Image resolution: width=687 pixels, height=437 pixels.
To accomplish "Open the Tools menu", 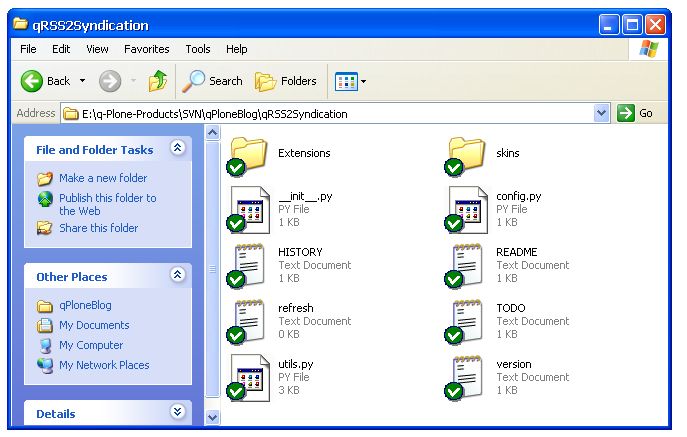I will point(198,49).
